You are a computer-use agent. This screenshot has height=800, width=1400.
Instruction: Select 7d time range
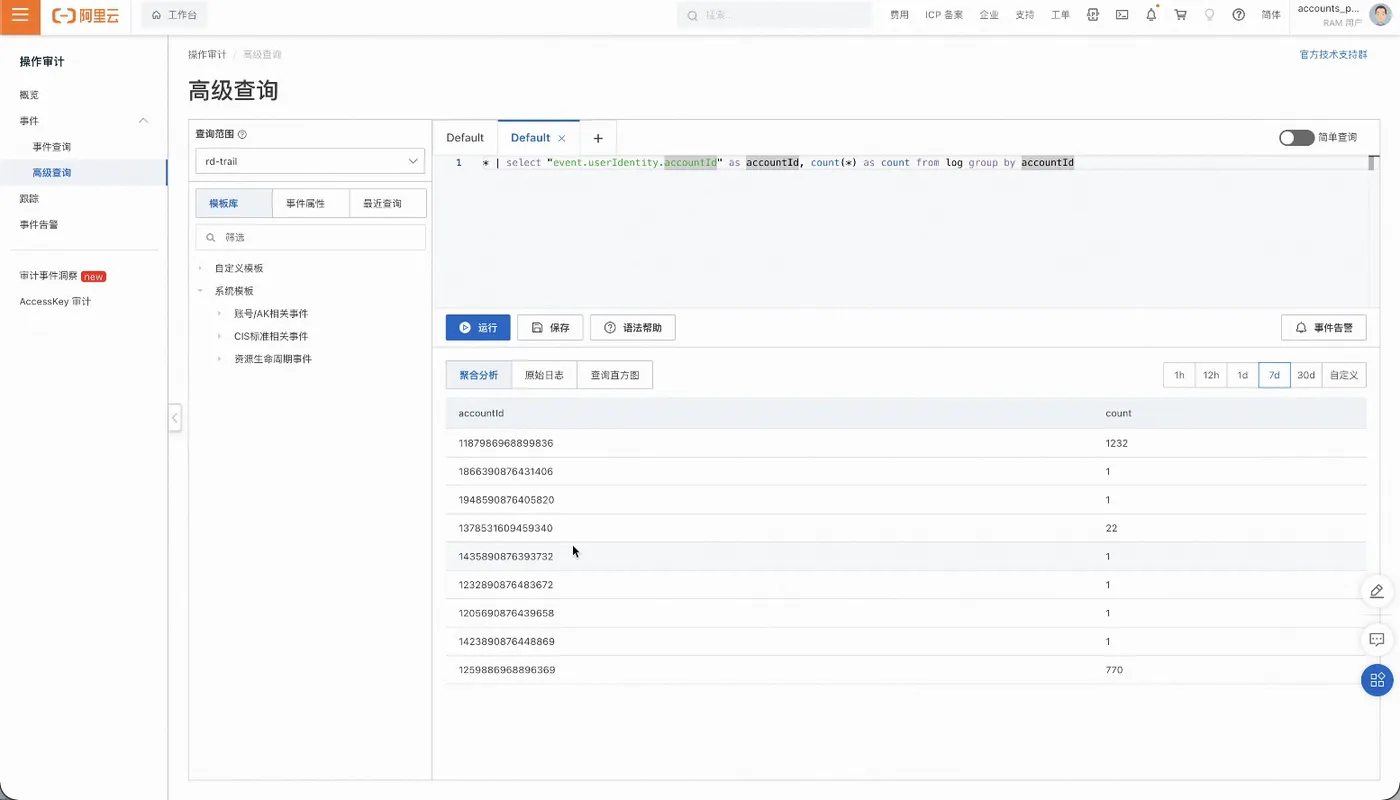pos(1274,375)
